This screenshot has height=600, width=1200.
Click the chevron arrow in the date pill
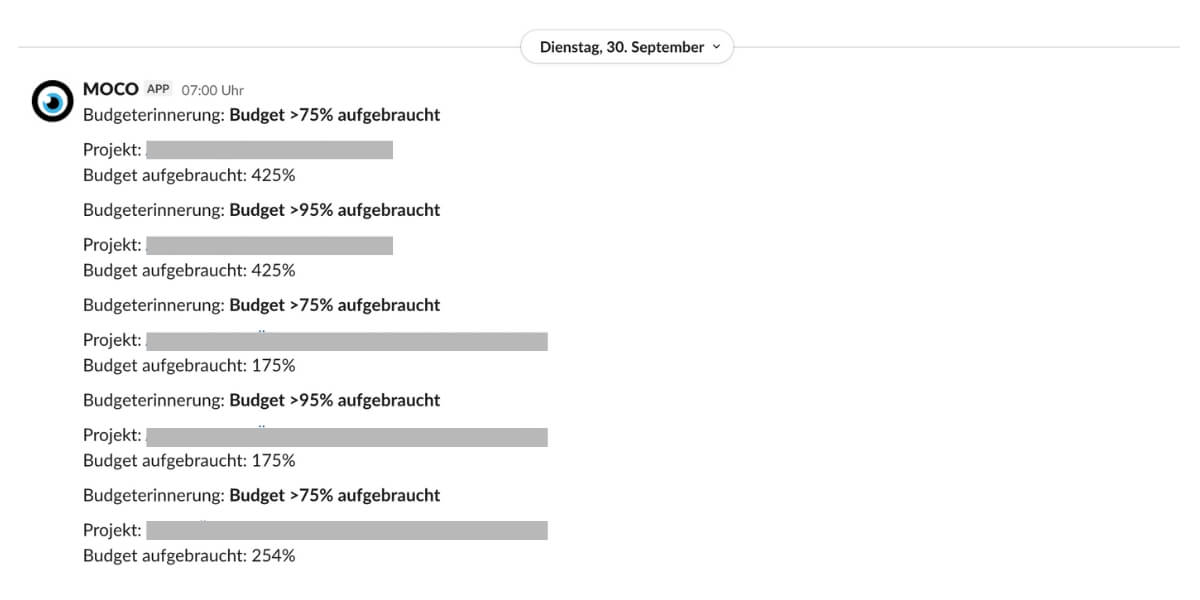[x=715, y=47]
